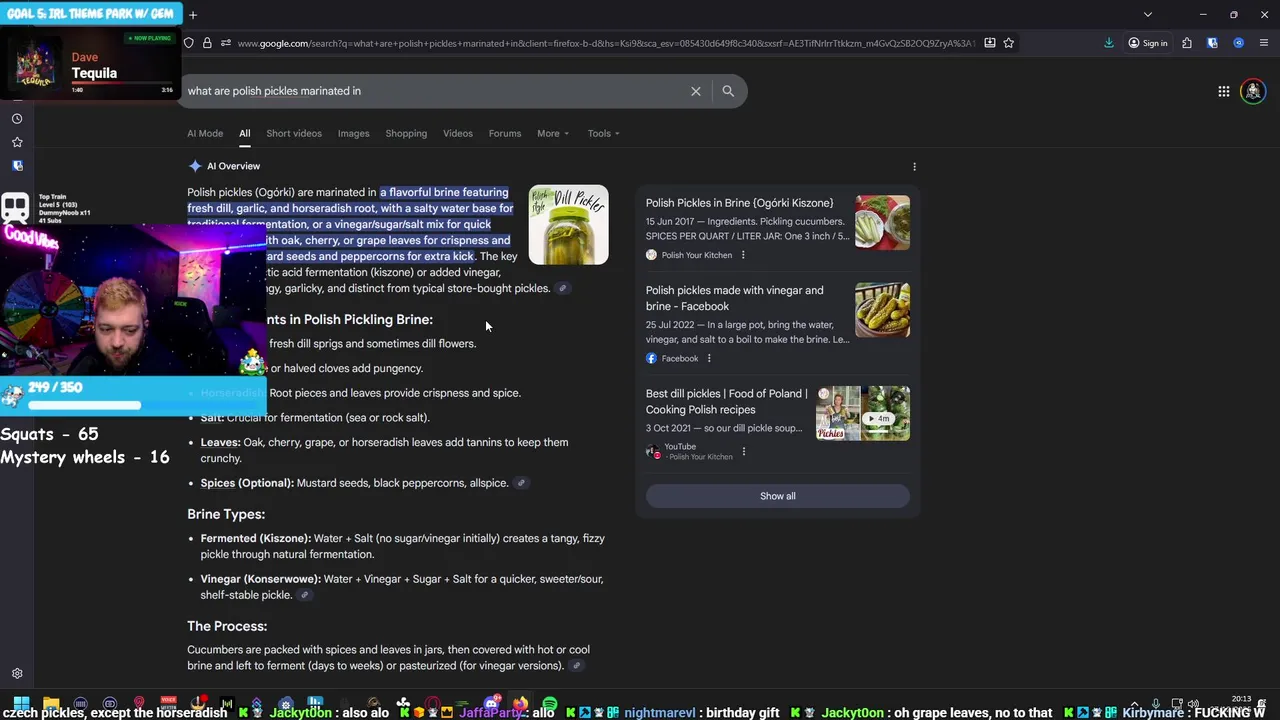Image resolution: width=1280 pixels, height=720 pixels.
Task: Click the YouTube video thumbnail with 4m badge
Action: point(863,413)
